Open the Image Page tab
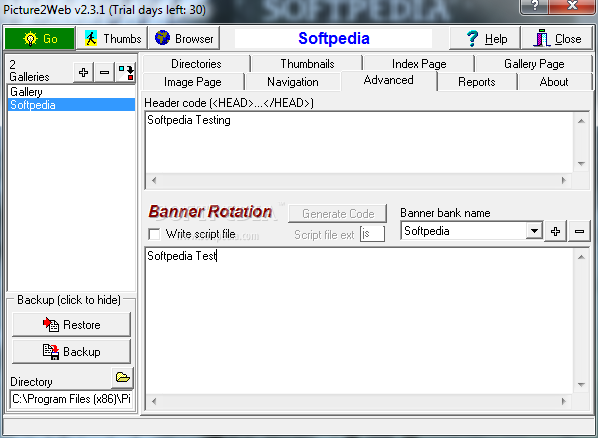 point(193,82)
